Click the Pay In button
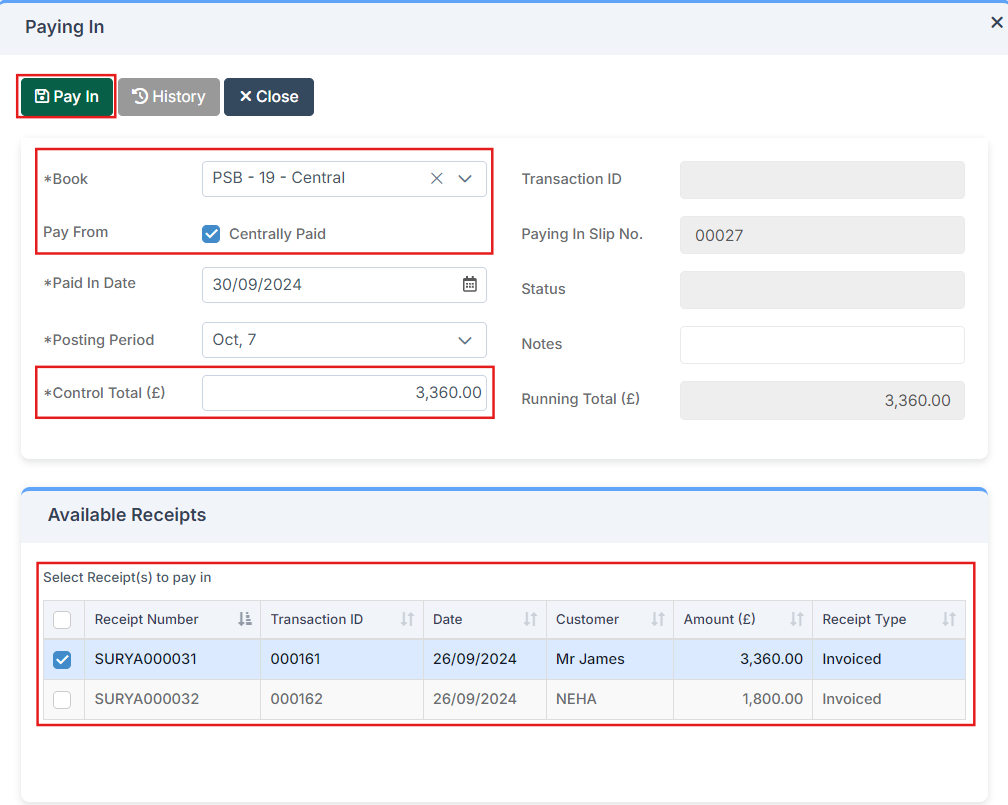 [x=66, y=97]
